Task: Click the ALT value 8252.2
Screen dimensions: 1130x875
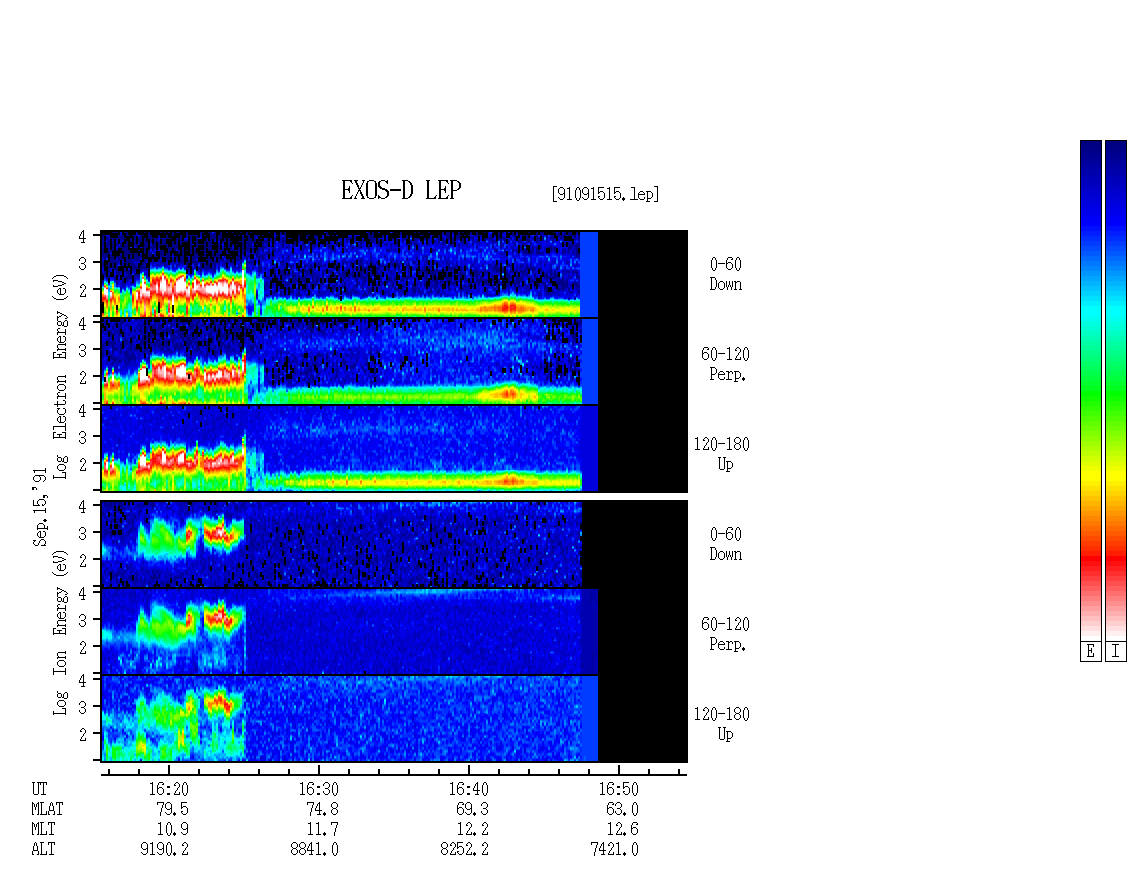Action: (x=464, y=850)
